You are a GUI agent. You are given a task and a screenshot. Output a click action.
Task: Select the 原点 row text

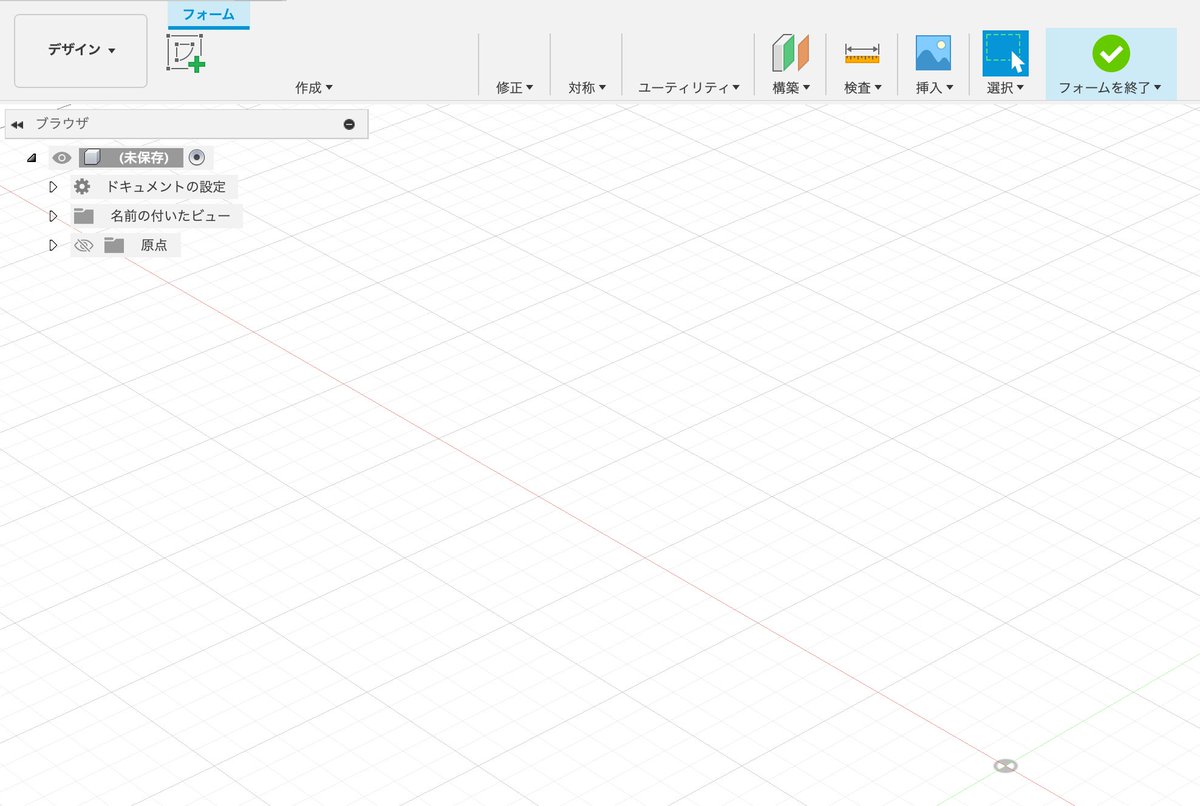(153, 245)
